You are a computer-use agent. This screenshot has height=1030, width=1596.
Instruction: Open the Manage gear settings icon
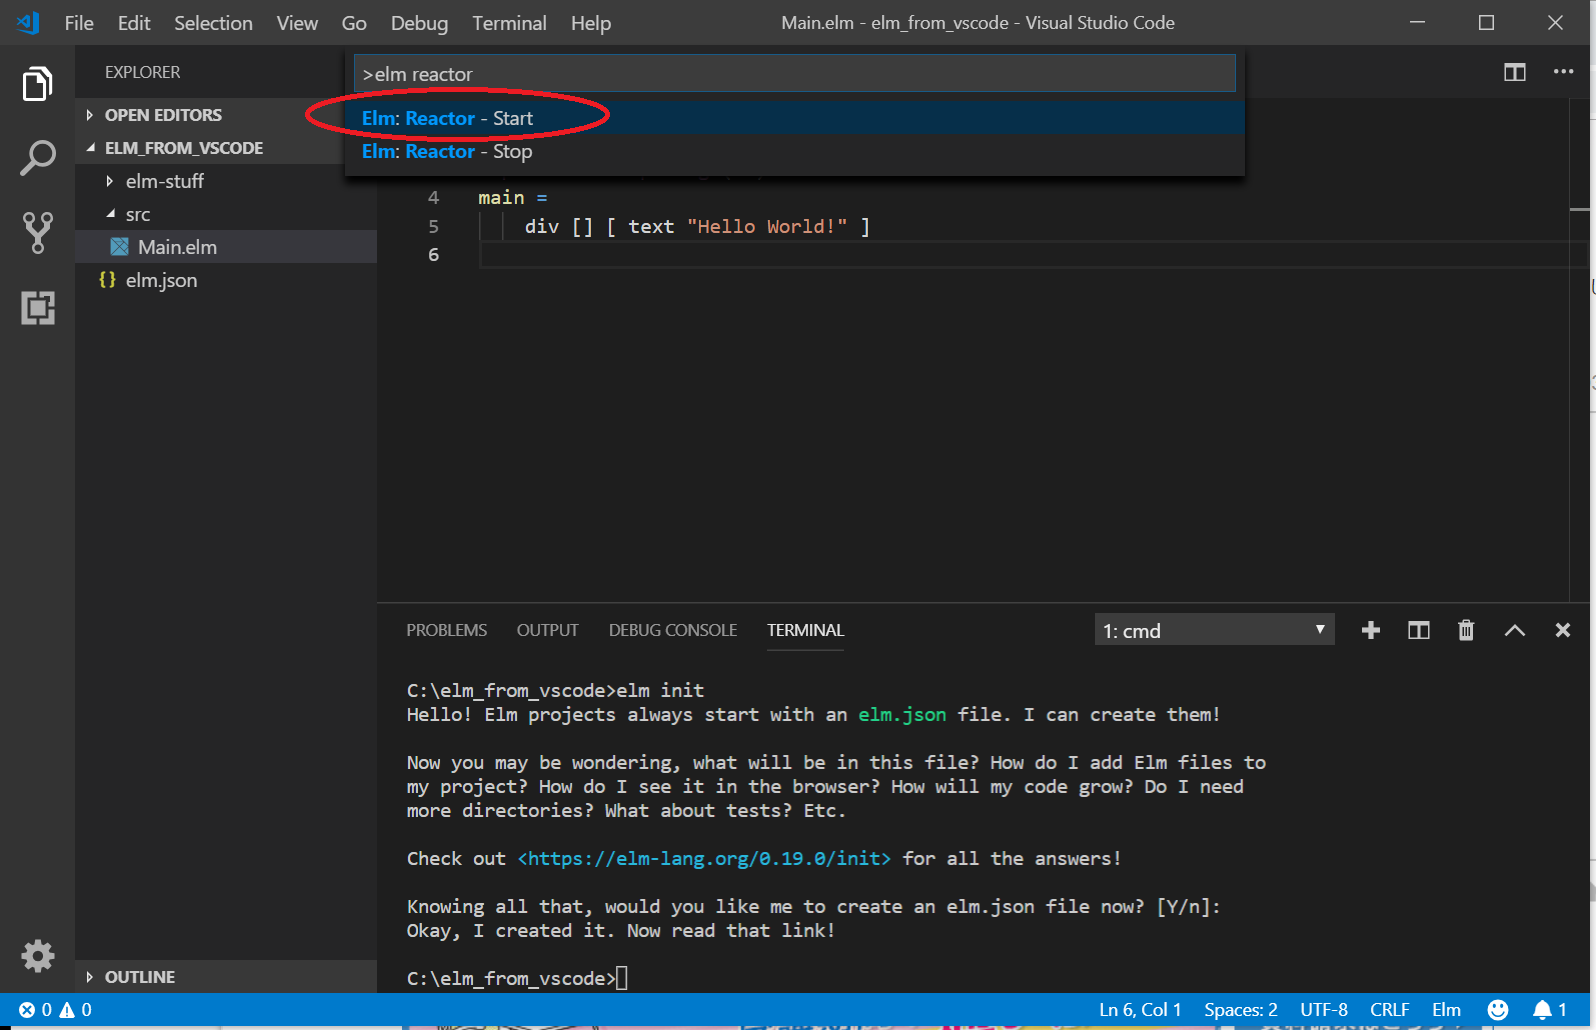pos(37,956)
